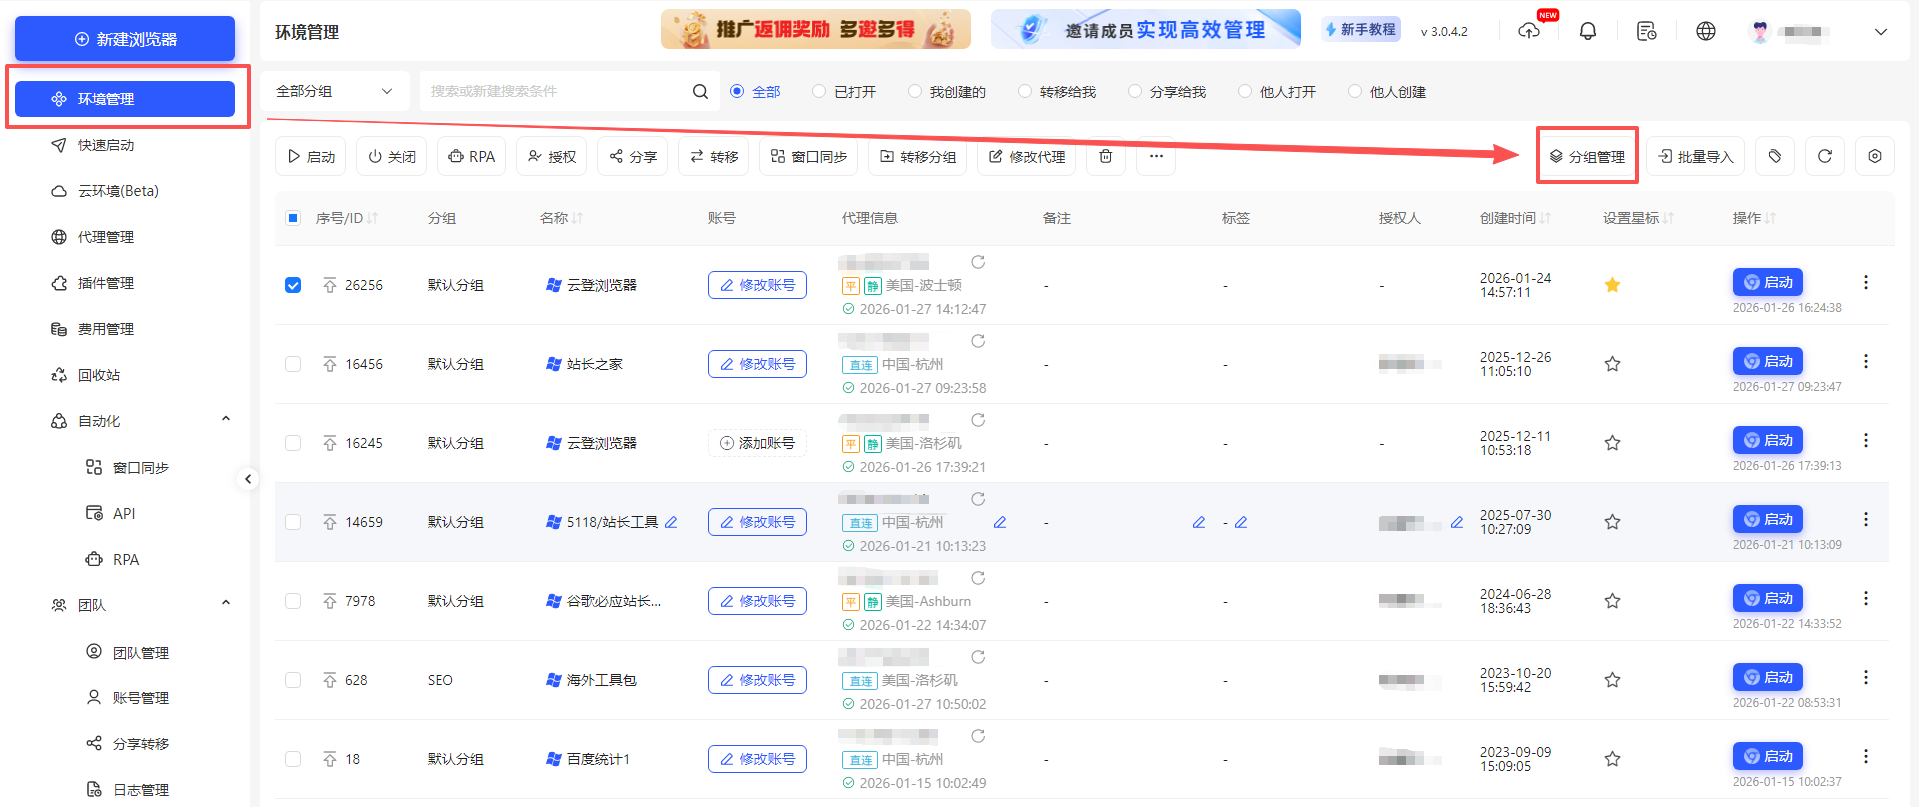Open the more options ellipsis in toolbar
The width and height of the screenshot is (1919, 807).
point(1156,156)
